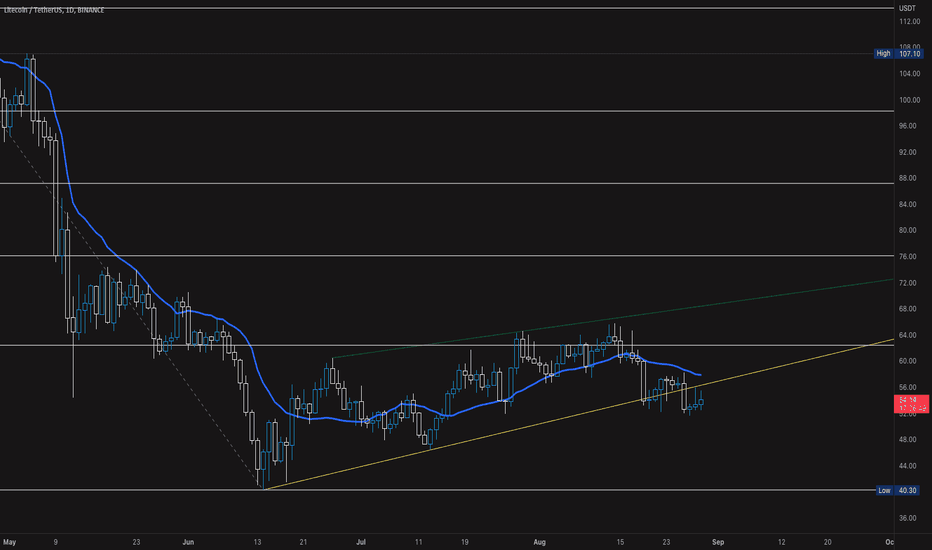This screenshot has width=932, height=550.
Task: Select the yellow ascending trendline
Action: coord(578,413)
